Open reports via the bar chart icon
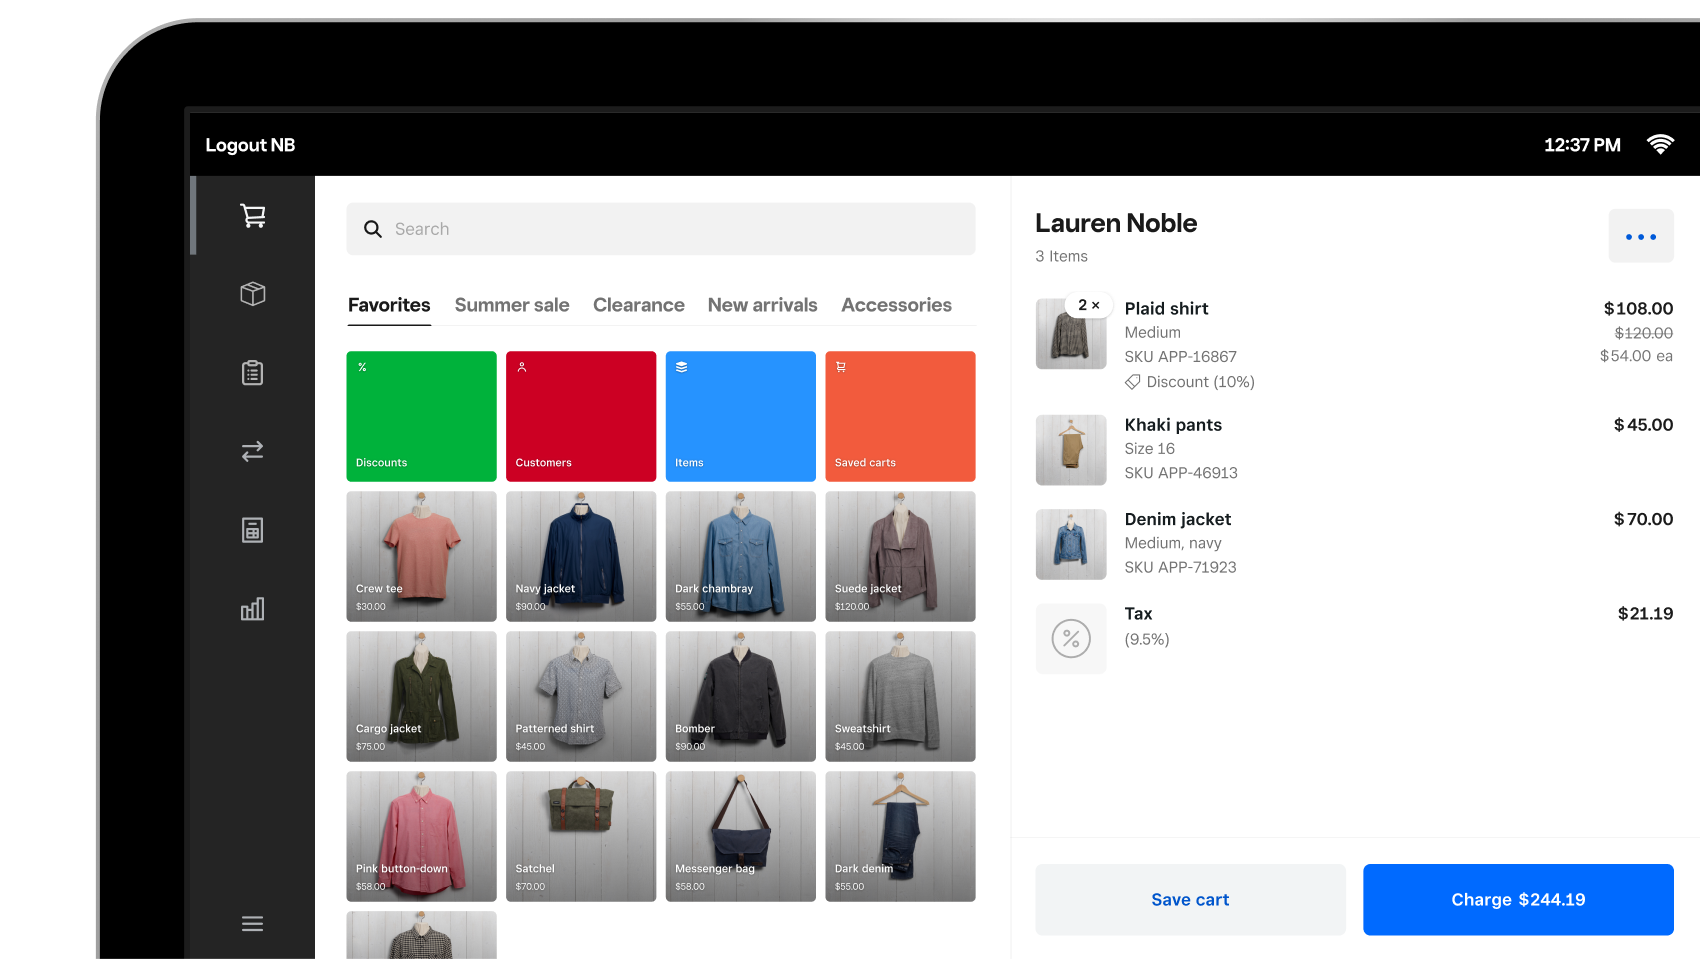This screenshot has width=1700, height=959. 252,608
